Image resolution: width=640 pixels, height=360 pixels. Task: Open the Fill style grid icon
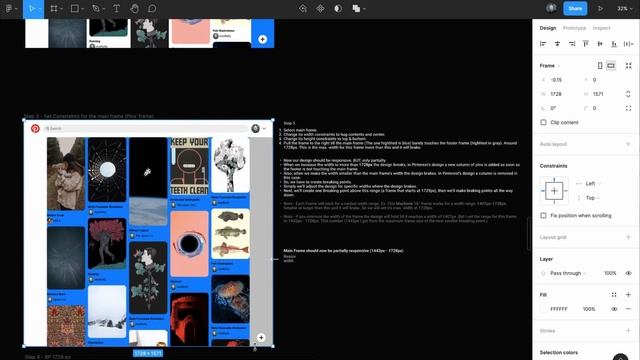(x=614, y=295)
